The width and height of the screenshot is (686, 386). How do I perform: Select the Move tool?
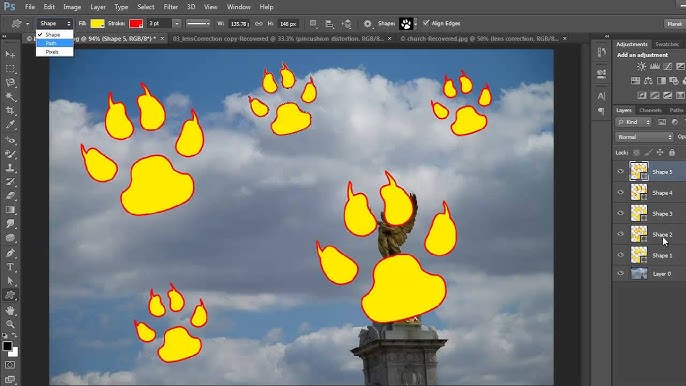[x=10, y=55]
